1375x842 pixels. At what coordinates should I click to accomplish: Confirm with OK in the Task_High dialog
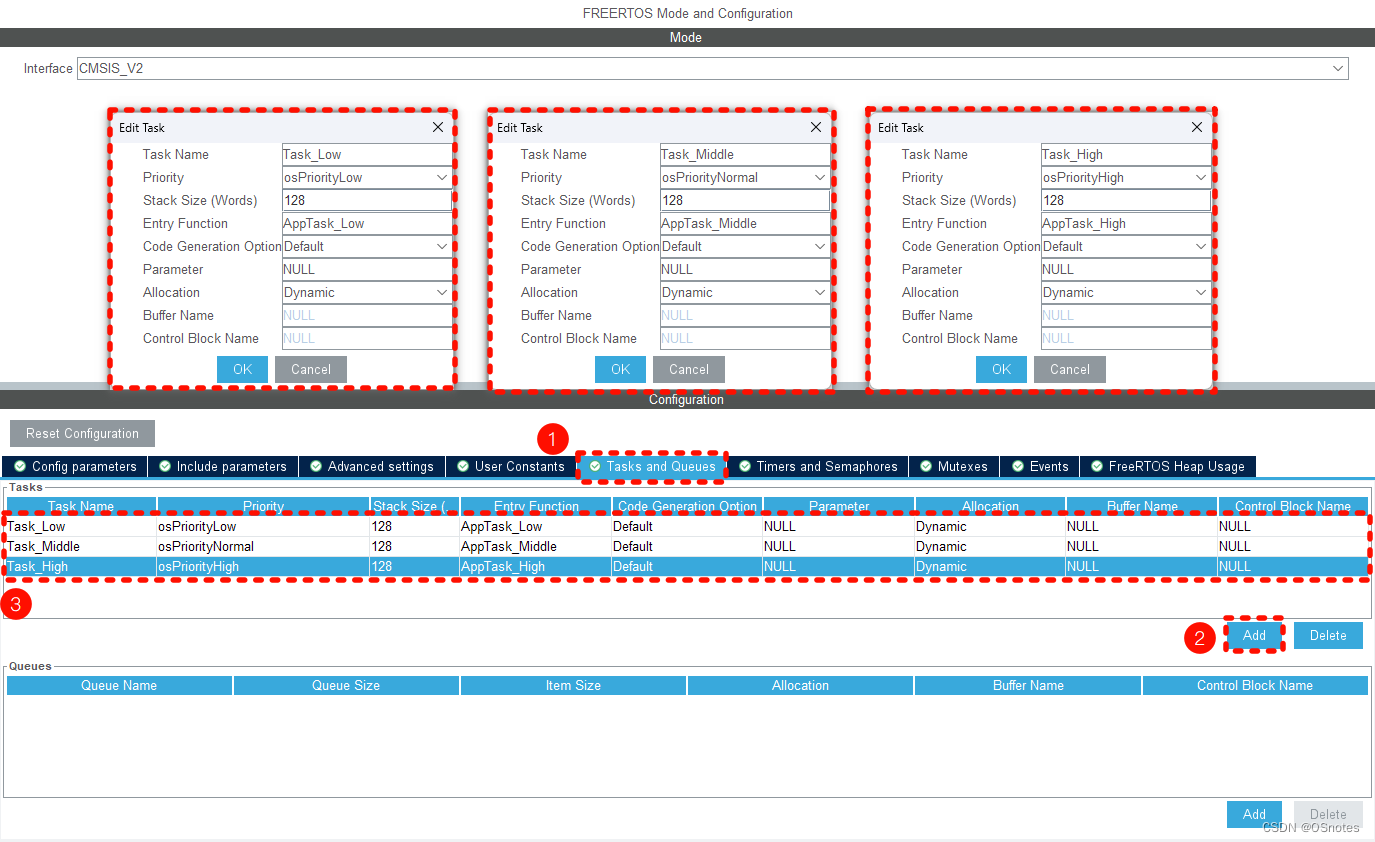click(x=1001, y=369)
